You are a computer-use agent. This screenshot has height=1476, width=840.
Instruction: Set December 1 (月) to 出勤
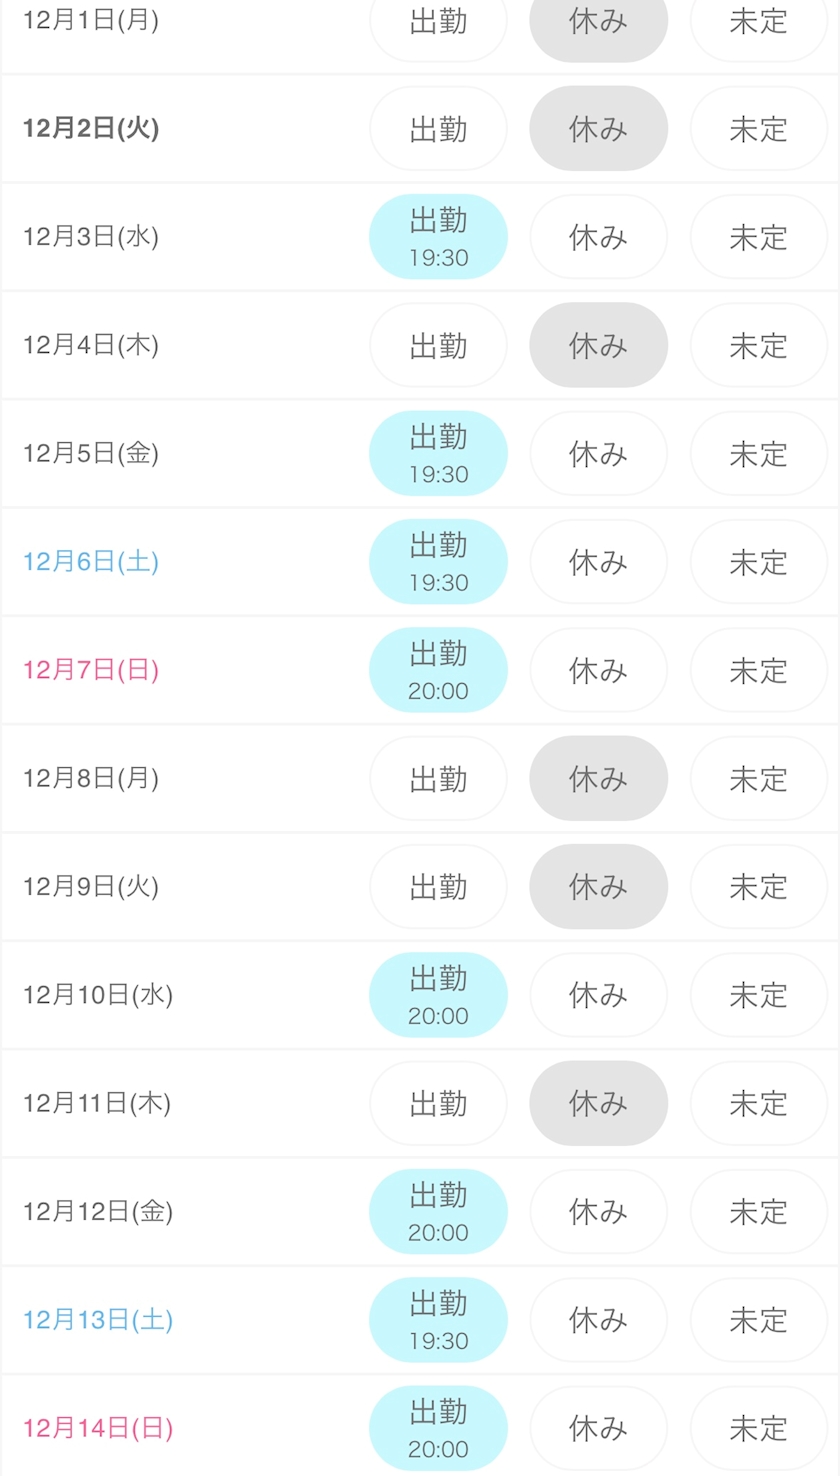pyautogui.click(x=438, y=22)
